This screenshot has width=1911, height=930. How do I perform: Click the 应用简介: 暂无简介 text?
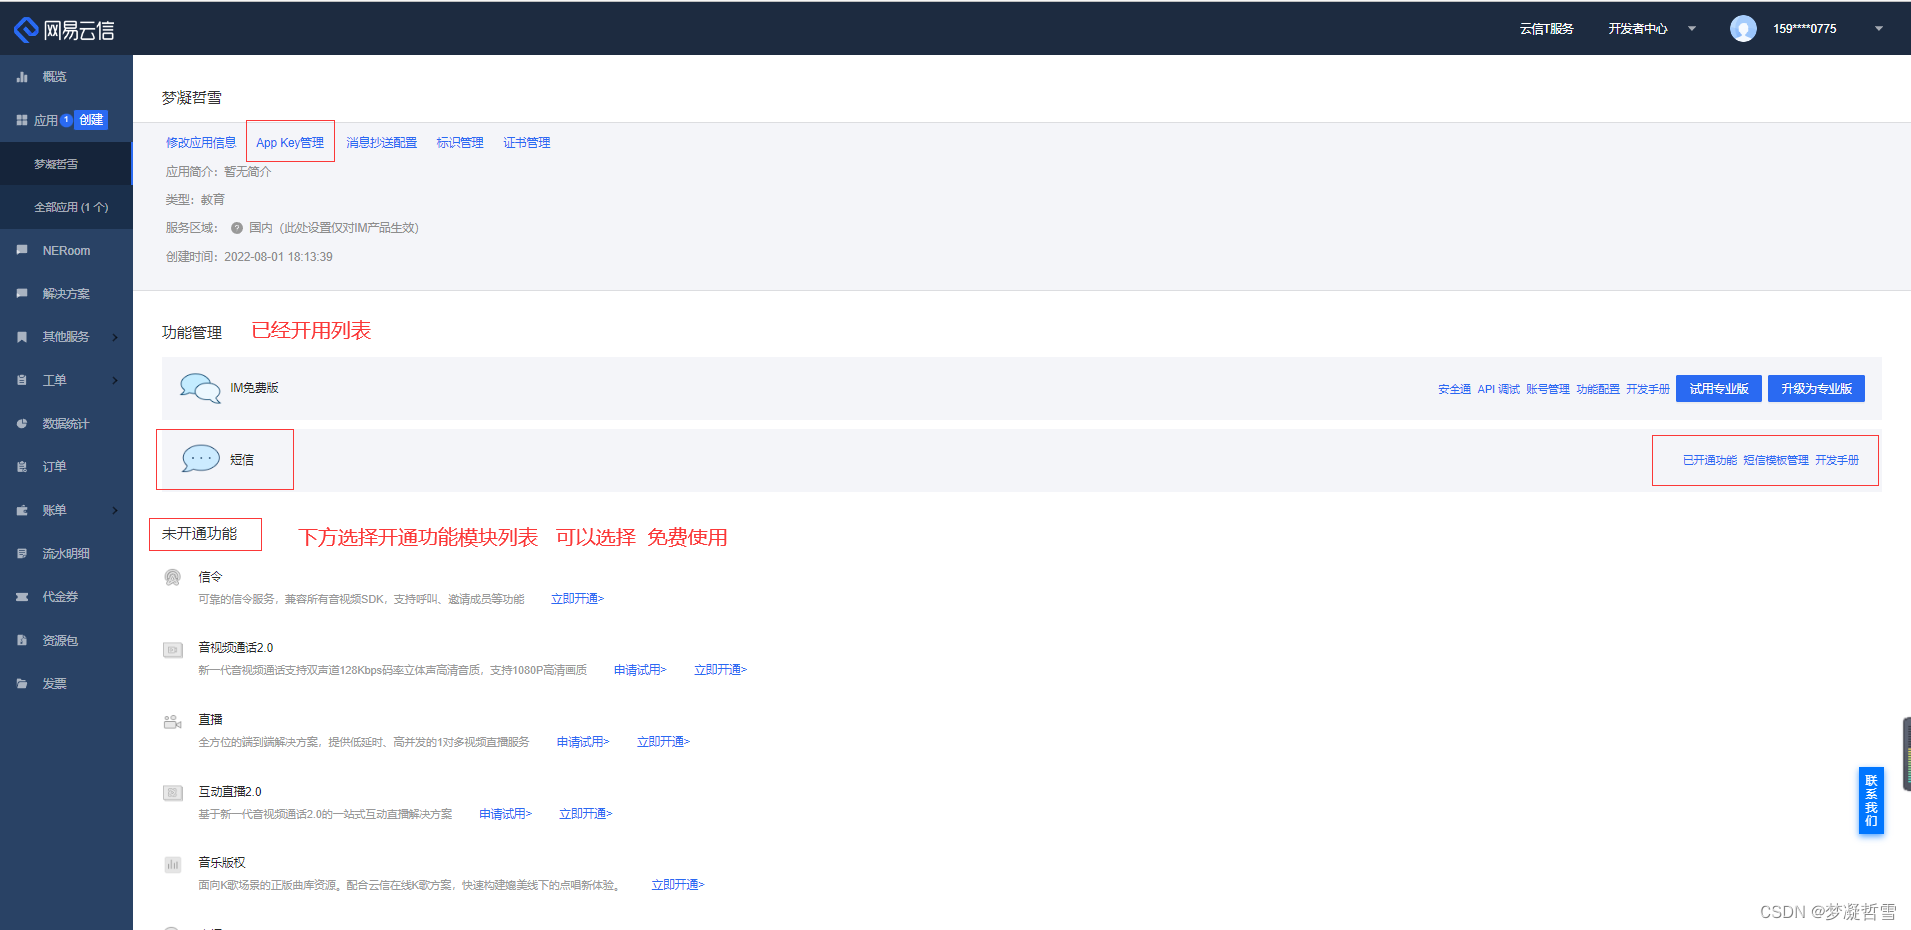(x=218, y=172)
